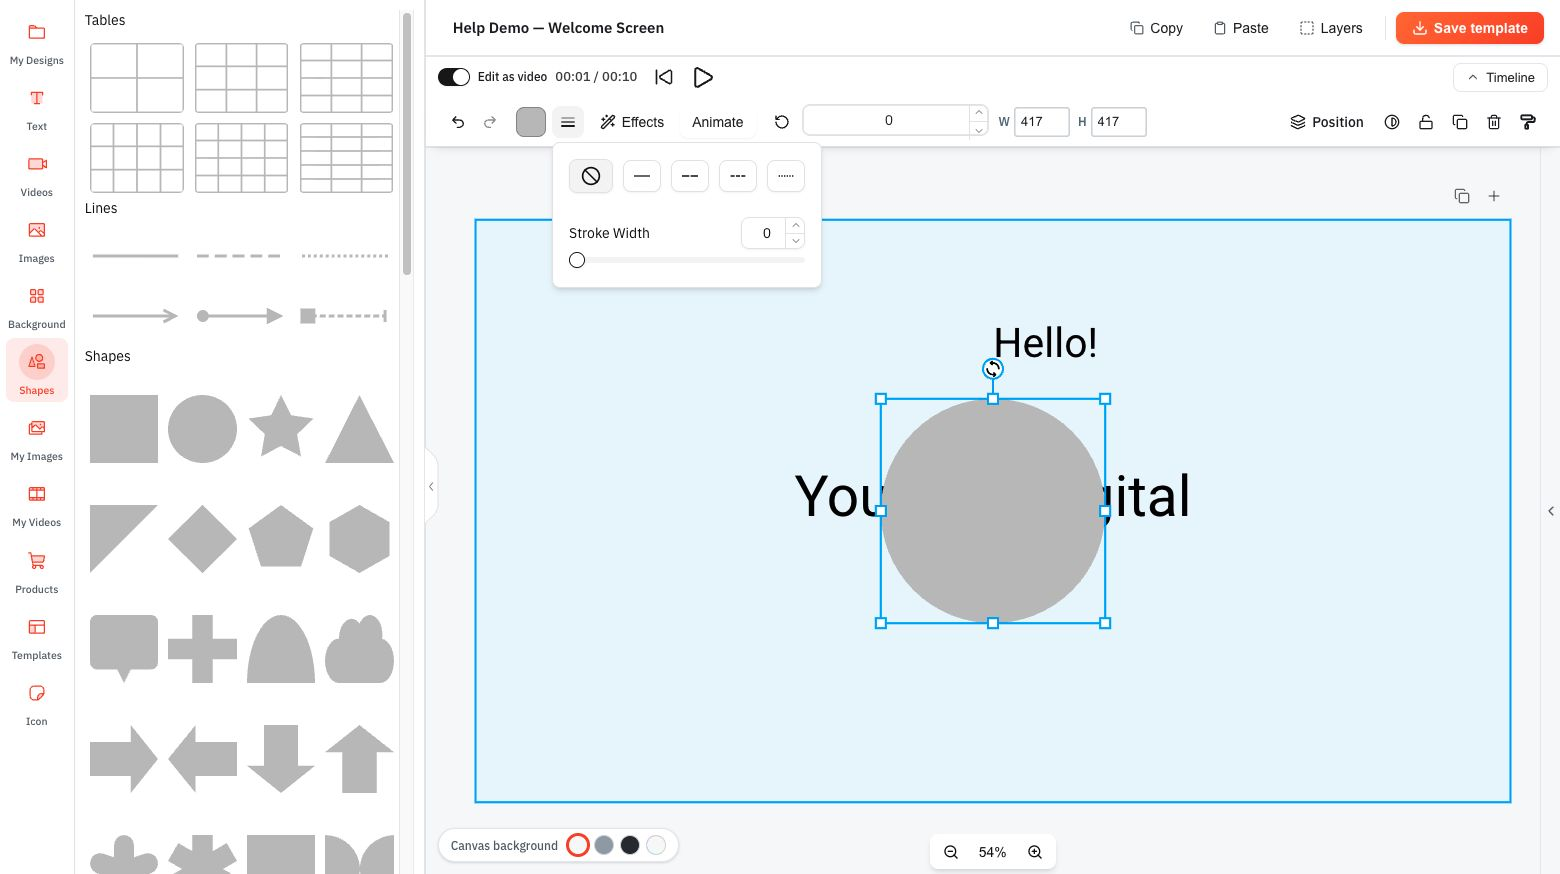The image size is (1560, 874).
Task: Open the Text tool panel
Action: [x=37, y=111]
